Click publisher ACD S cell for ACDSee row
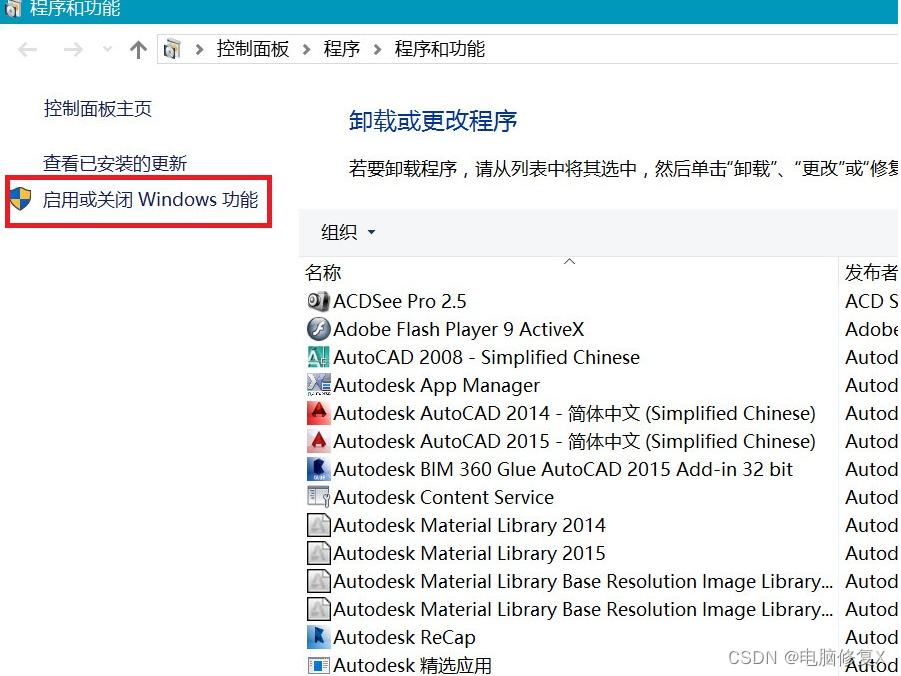901x676 pixels. pyautogui.click(x=871, y=301)
